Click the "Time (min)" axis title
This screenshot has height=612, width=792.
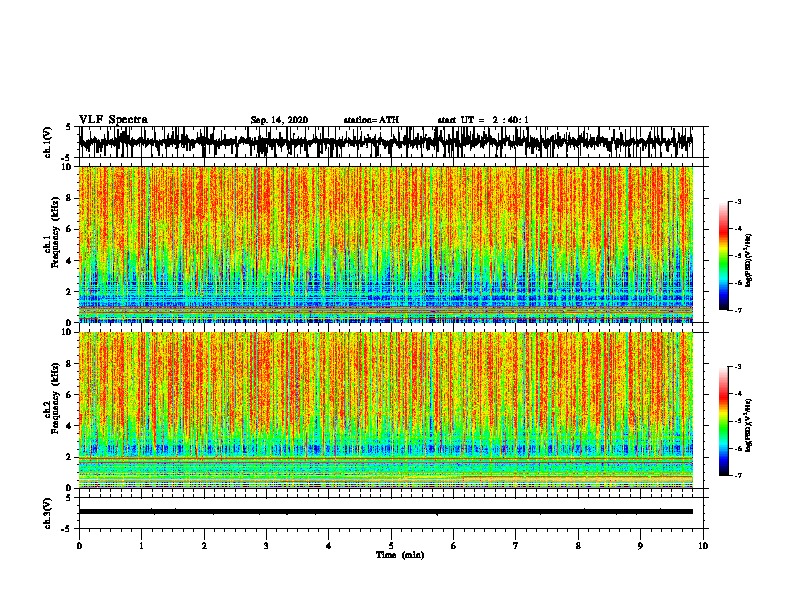click(x=400, y=555)
